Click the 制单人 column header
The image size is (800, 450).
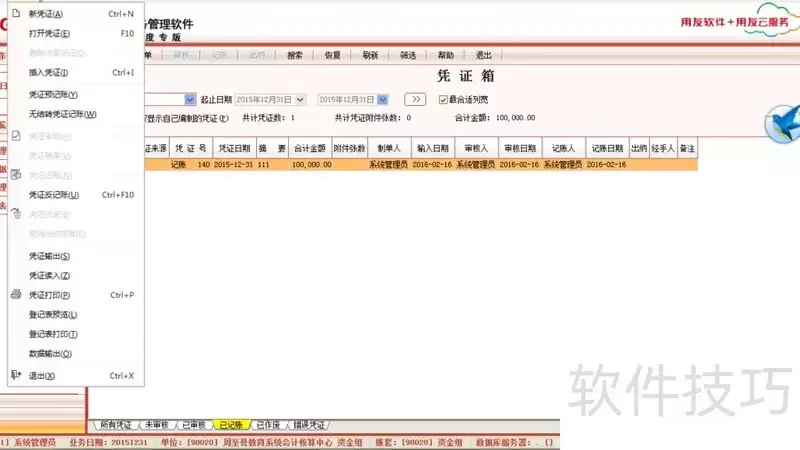tap(389, 148)
